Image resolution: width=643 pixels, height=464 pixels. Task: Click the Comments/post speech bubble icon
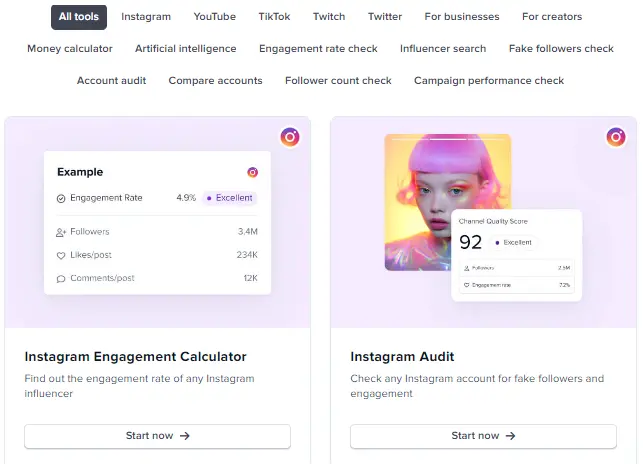(61, 278)
